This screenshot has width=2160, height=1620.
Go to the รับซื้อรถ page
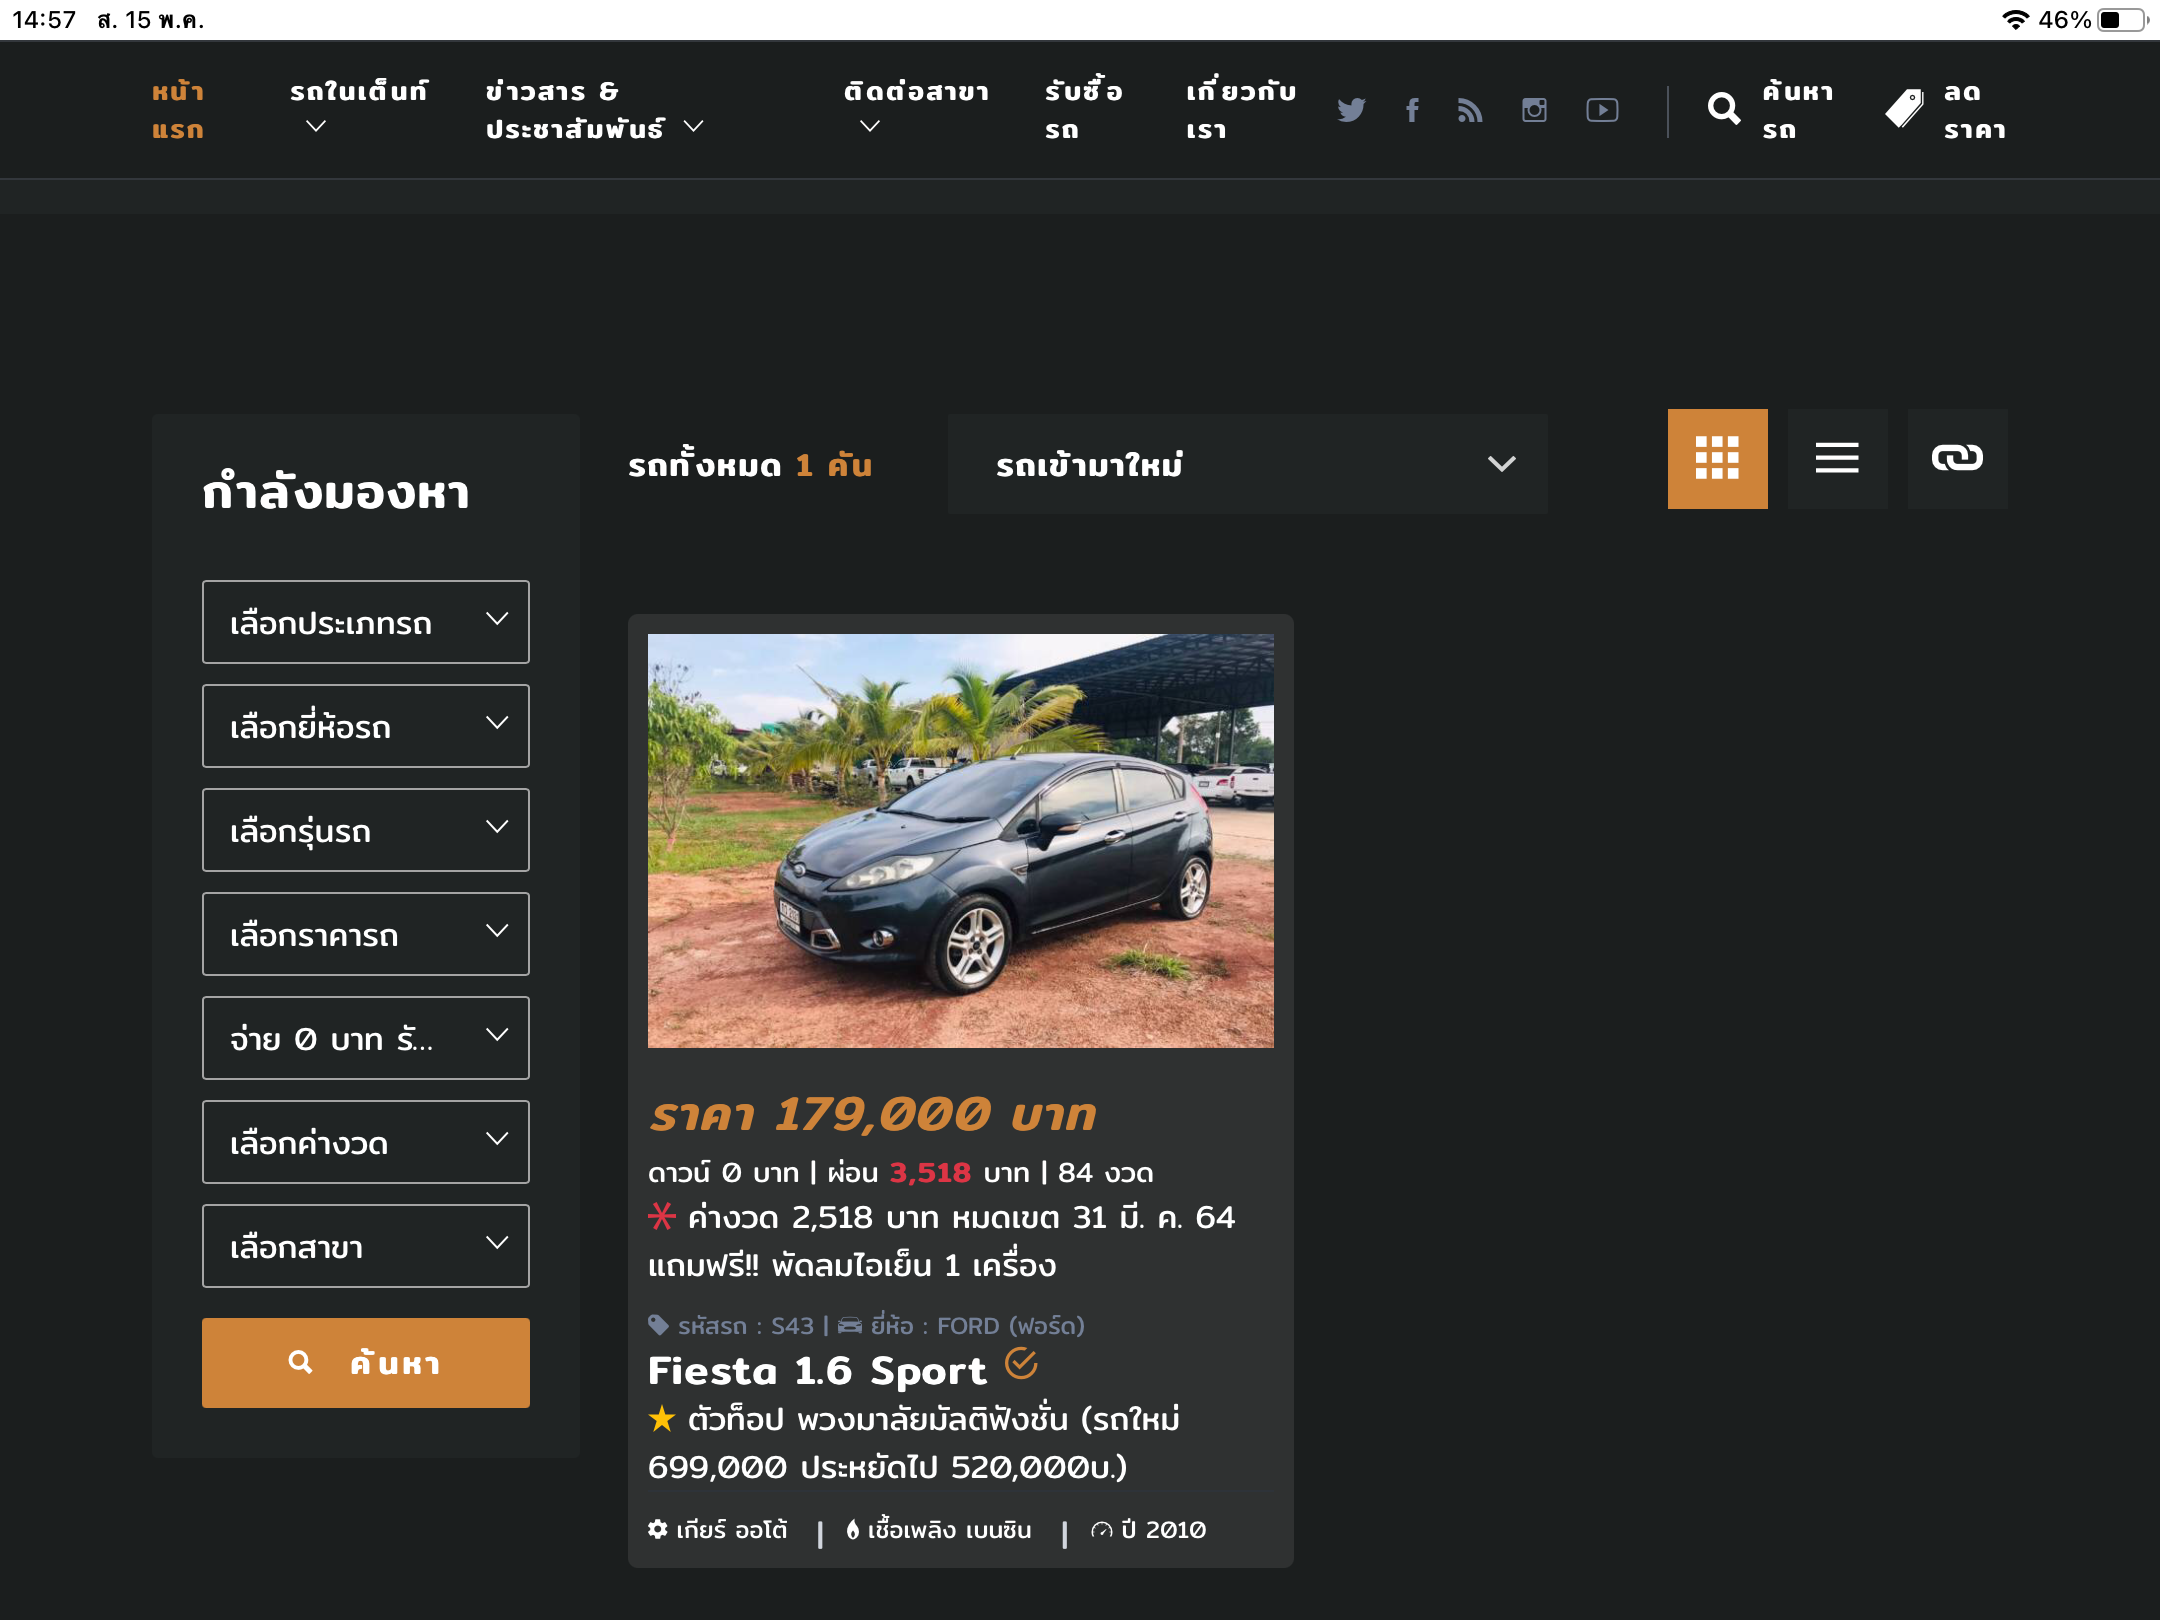(1083, 110)
